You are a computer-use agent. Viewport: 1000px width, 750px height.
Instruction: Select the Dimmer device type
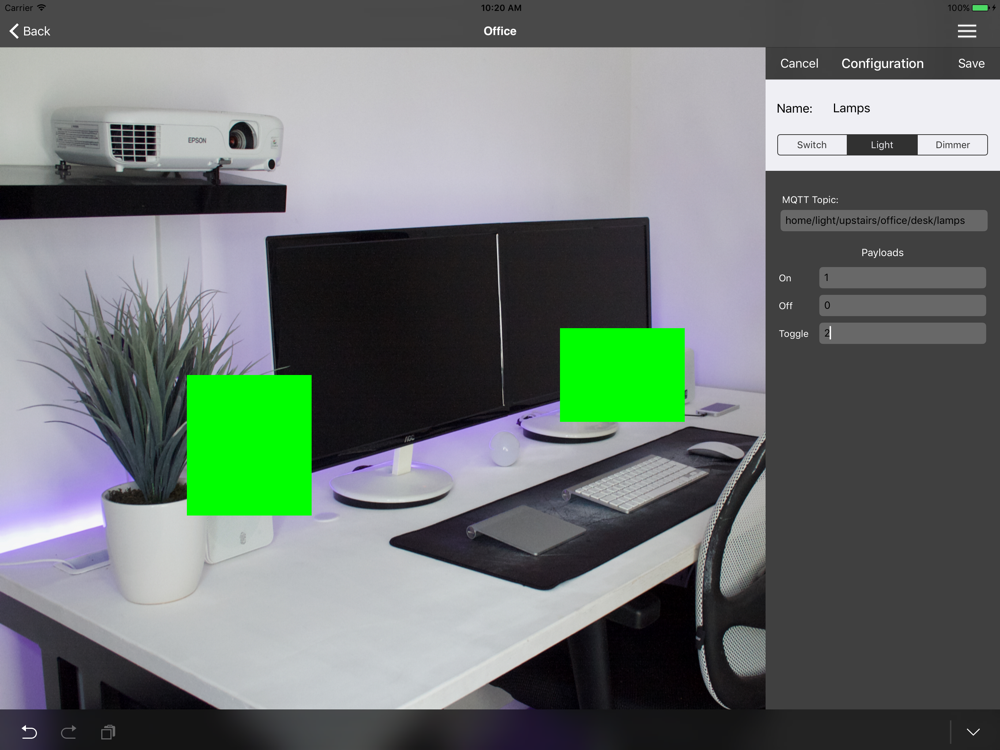click(x=952, y=145)
